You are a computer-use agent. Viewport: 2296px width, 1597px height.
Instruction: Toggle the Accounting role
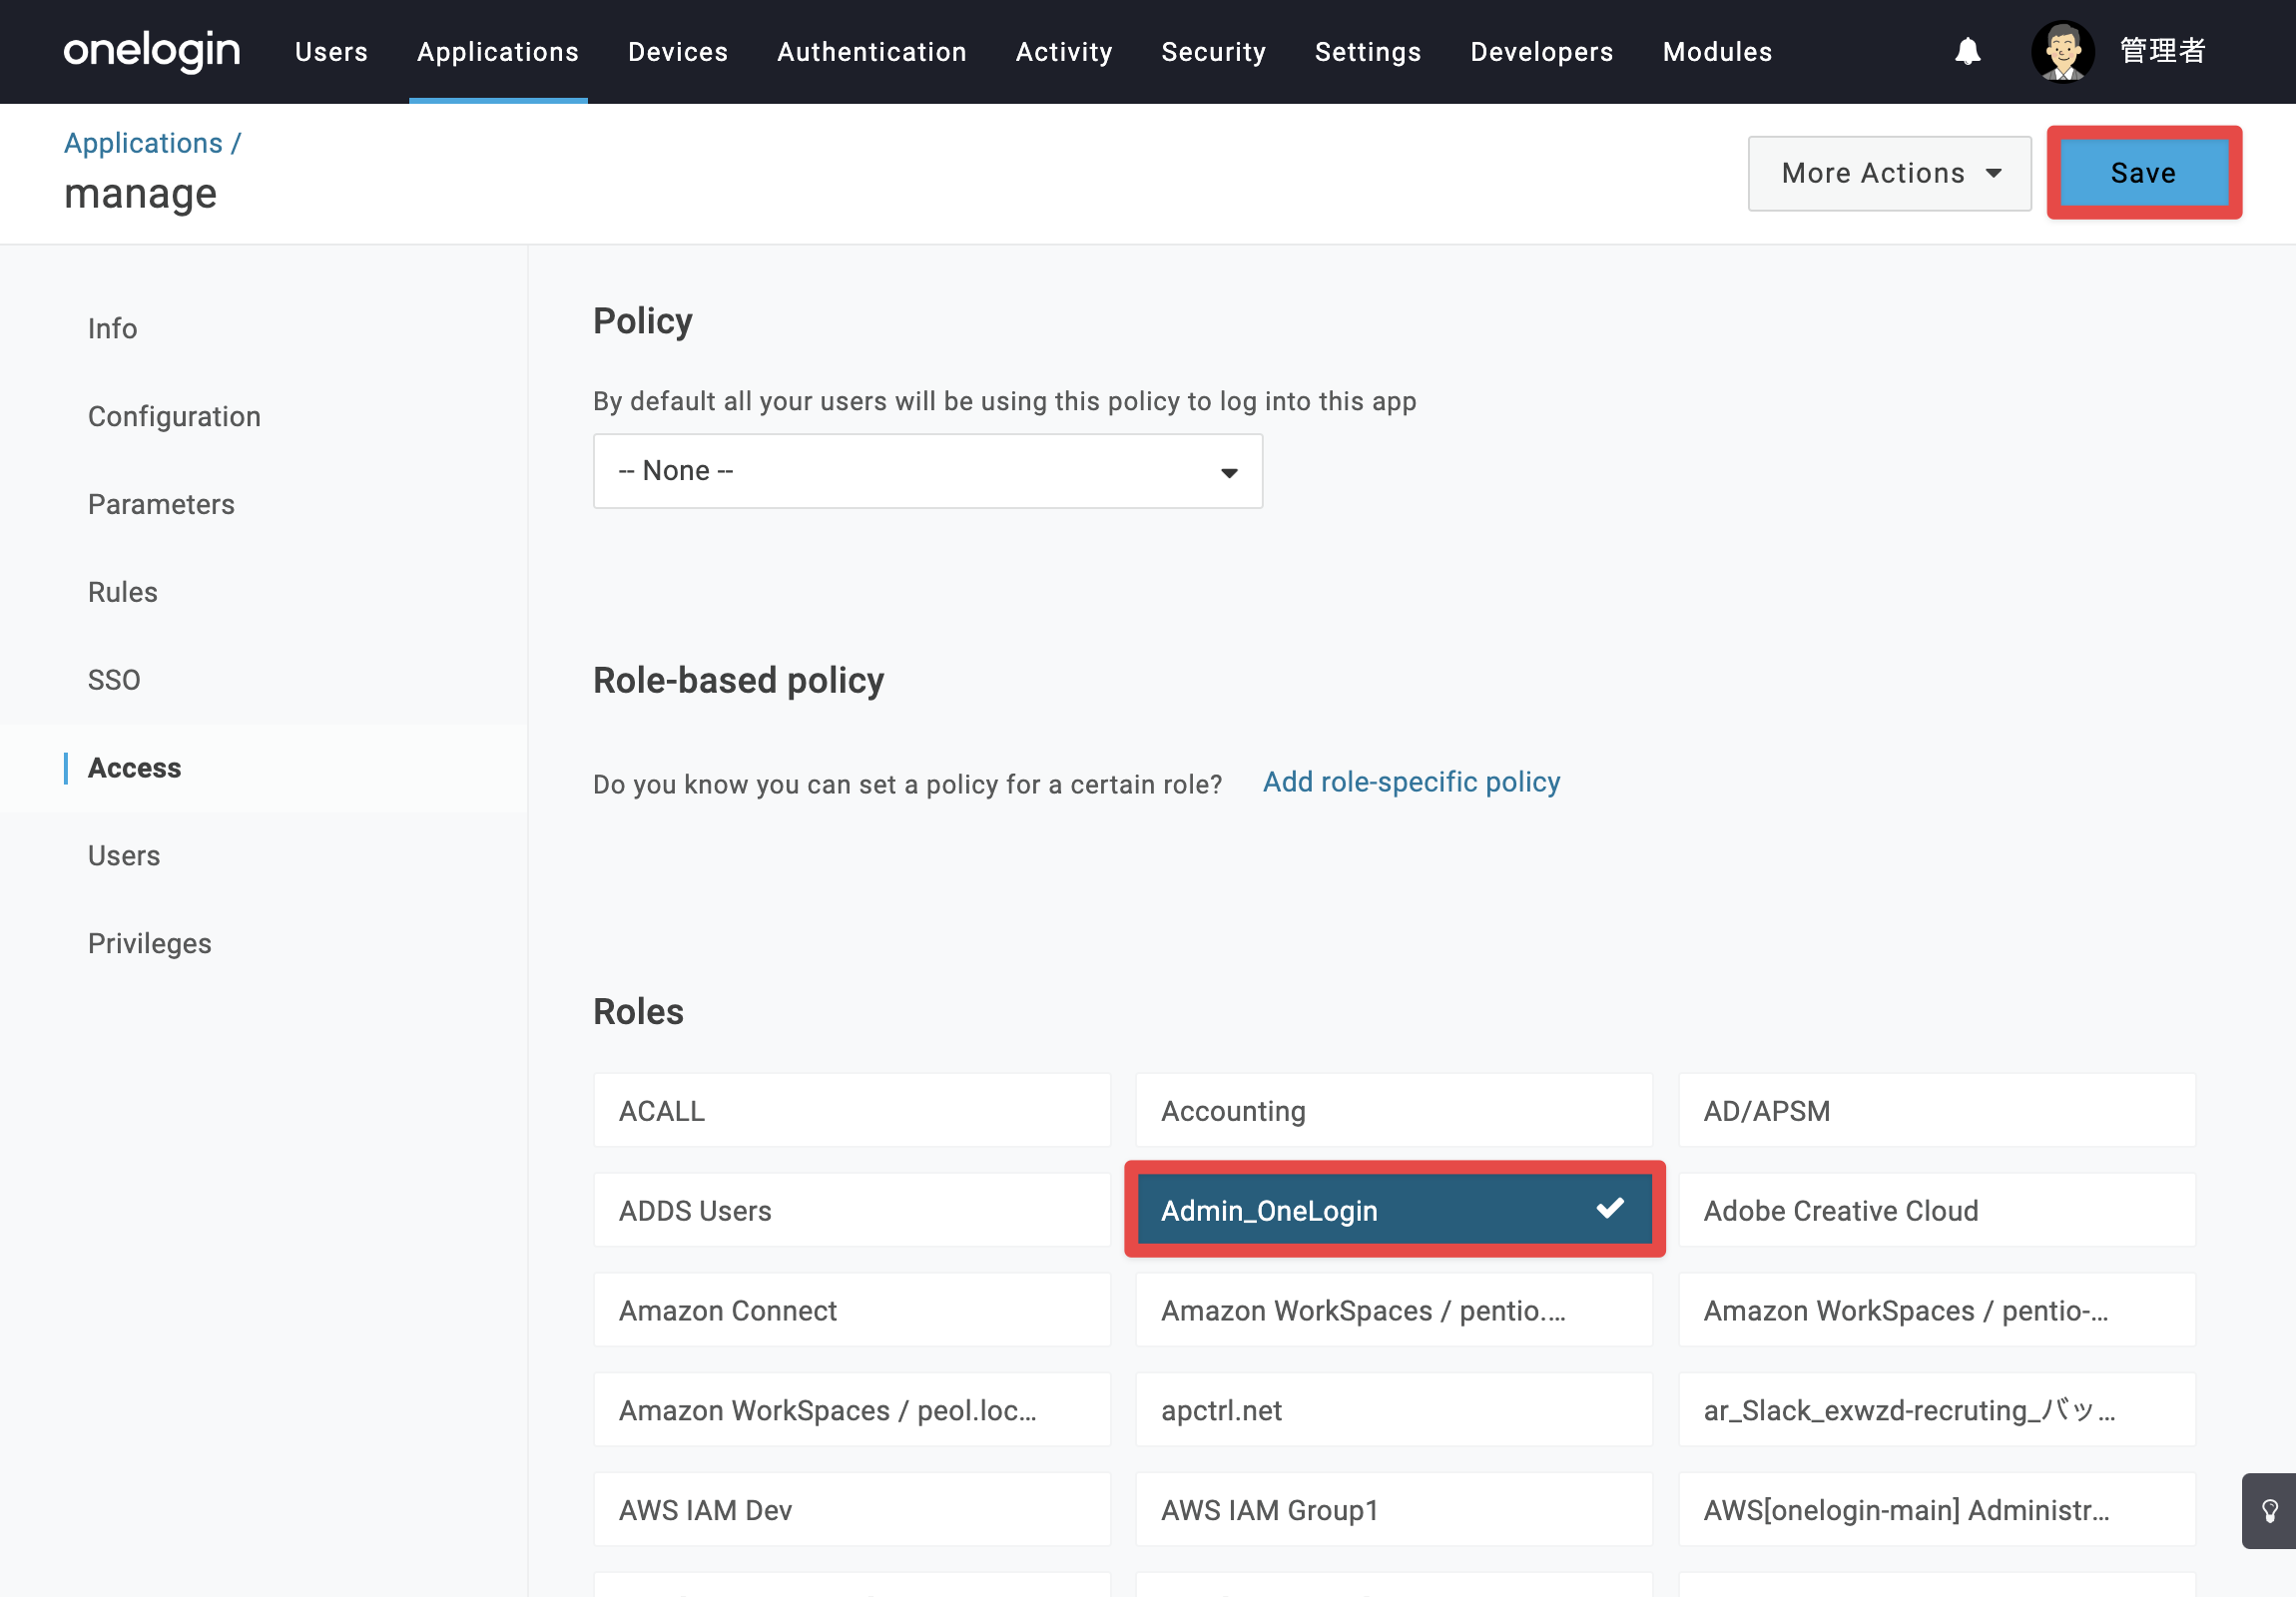pos(1394,1110)
